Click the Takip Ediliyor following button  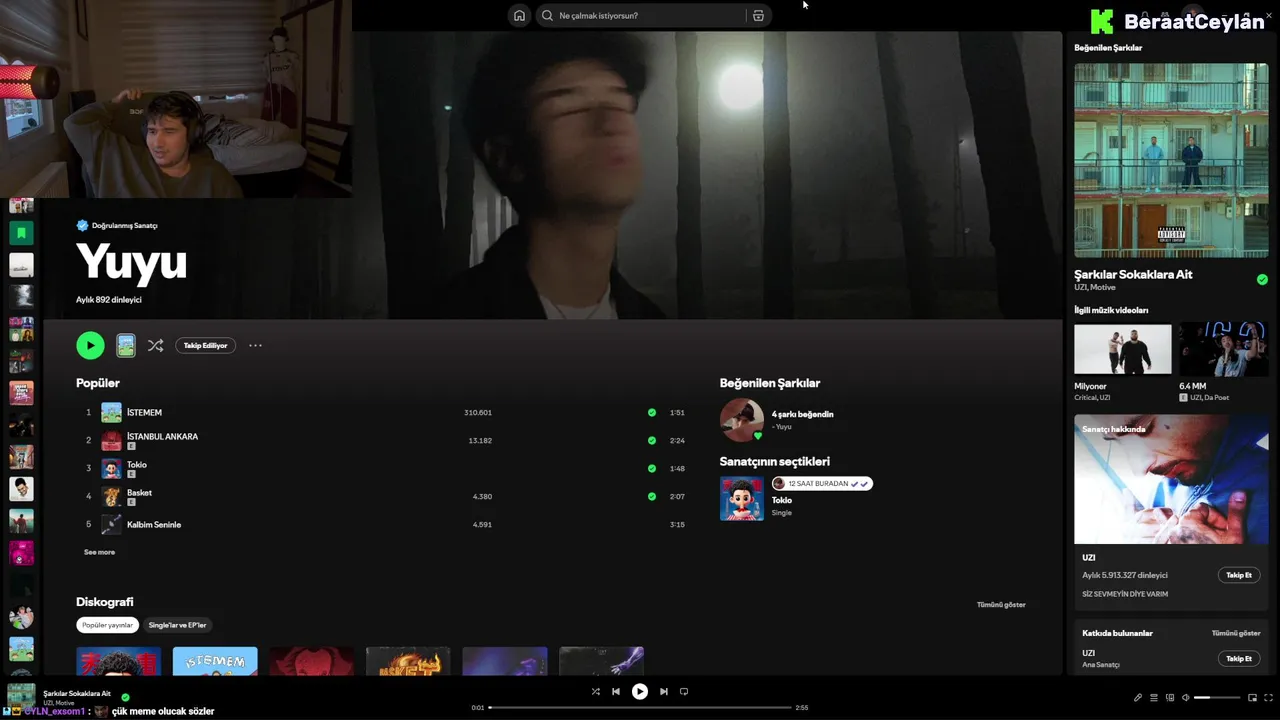point(205,345)
